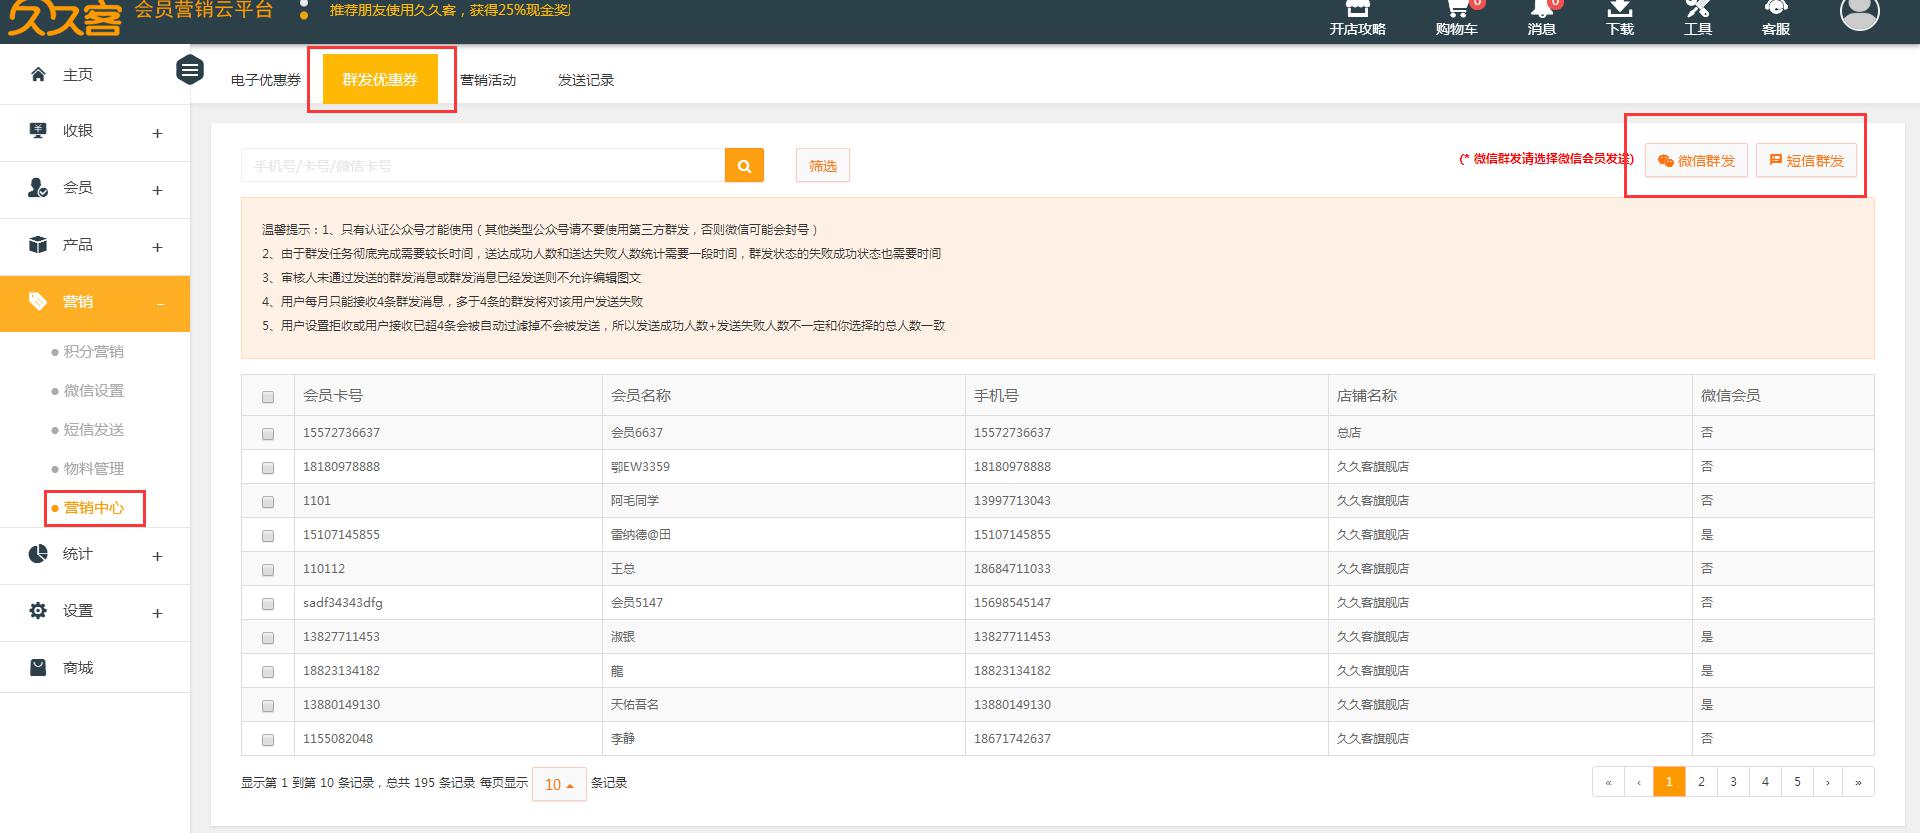Go to page 5
The height and width of the screenshot is (833, 1920).
coord(1797,782)
